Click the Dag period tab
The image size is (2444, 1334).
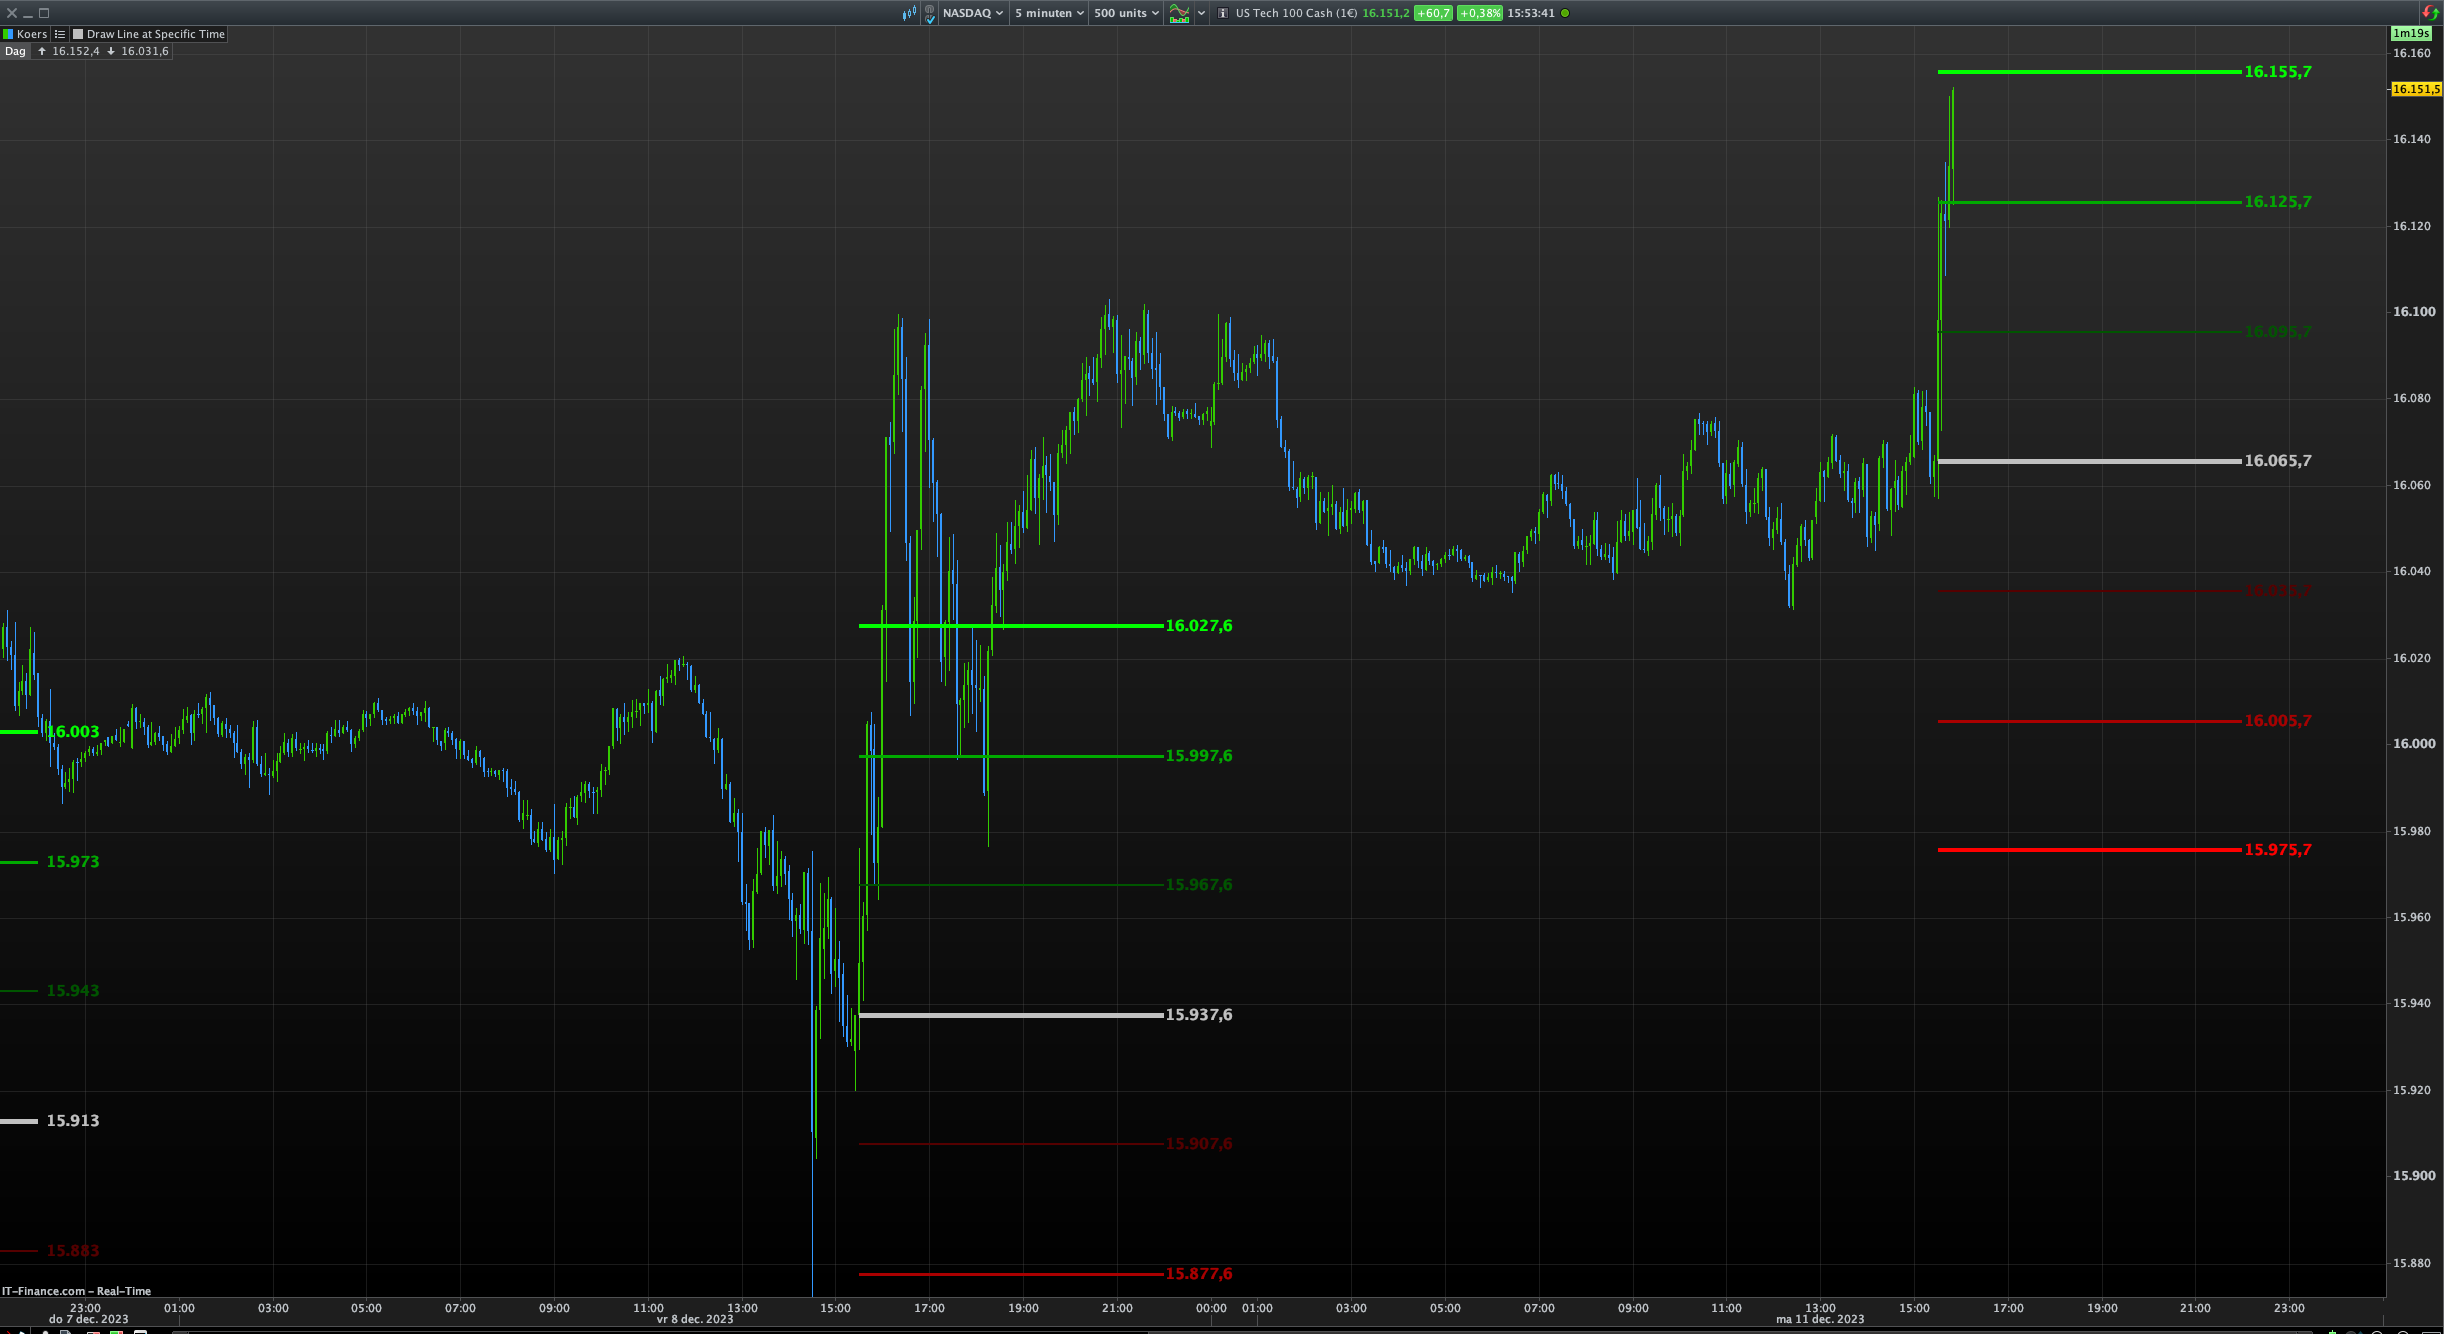[x=15, y=51]
